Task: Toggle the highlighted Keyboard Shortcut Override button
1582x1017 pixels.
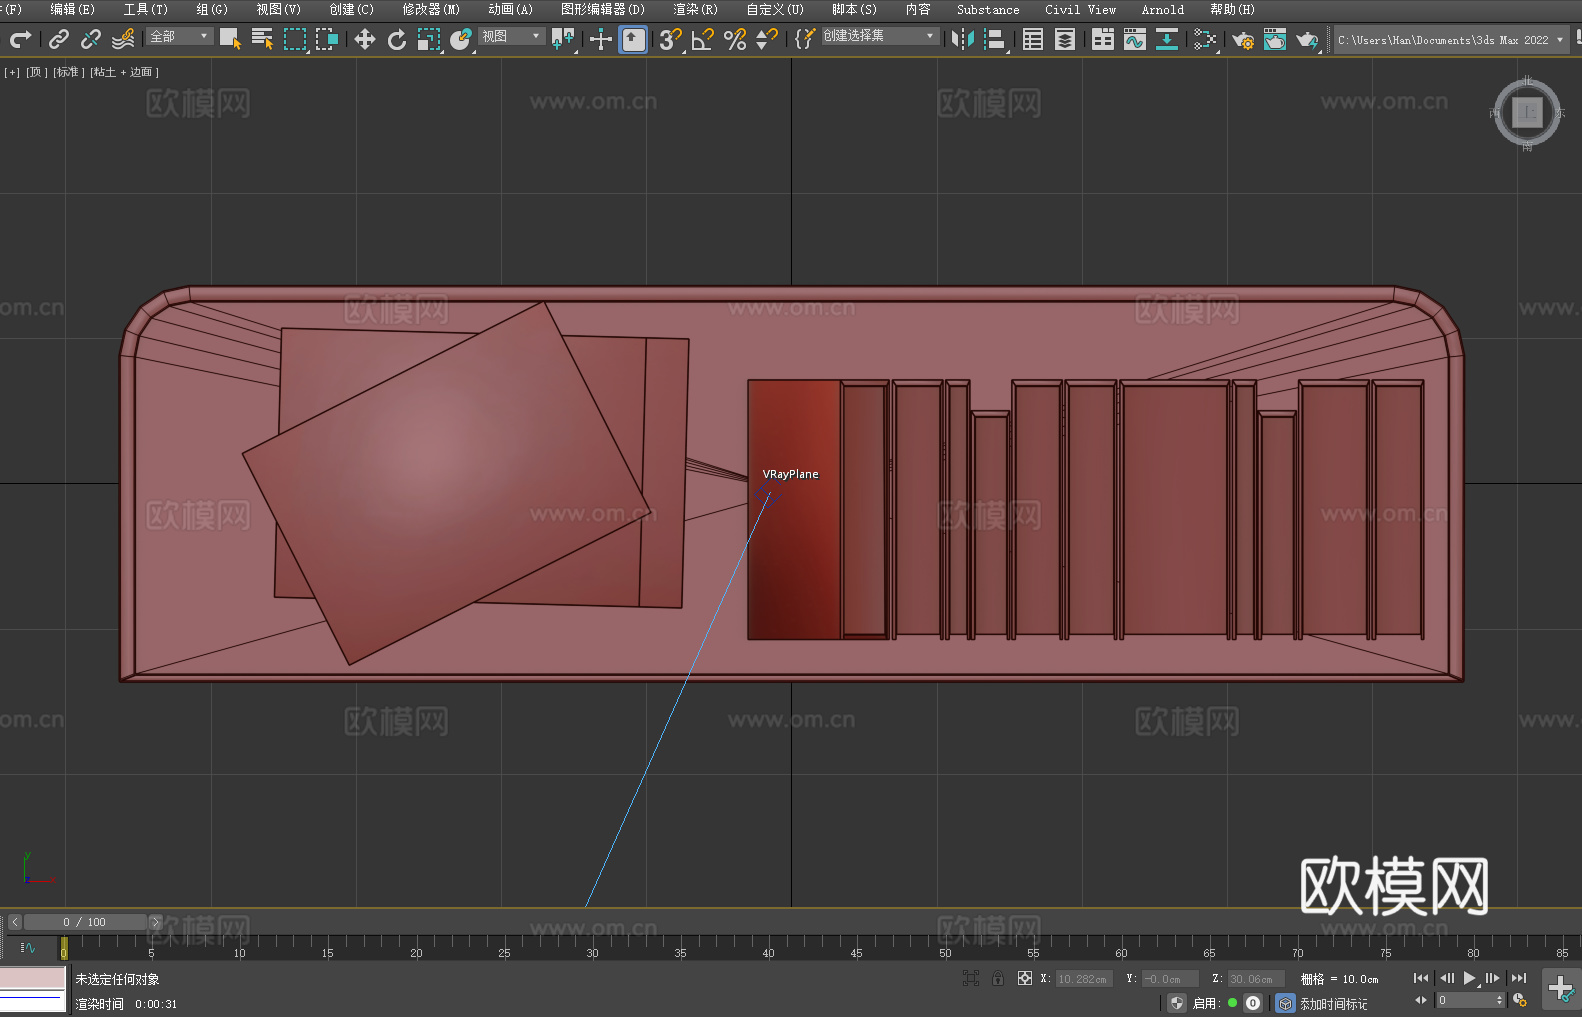Action: (633, 39)
